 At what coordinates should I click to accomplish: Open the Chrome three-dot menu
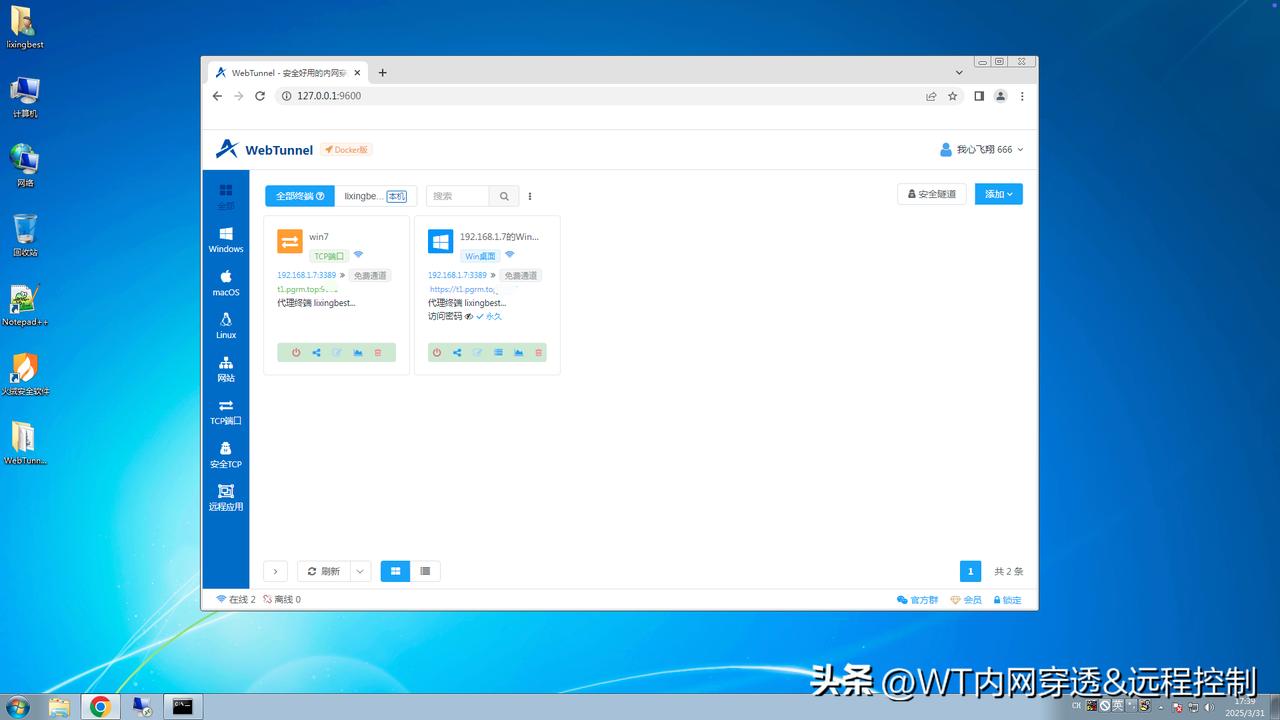[x=1022, y=96]
